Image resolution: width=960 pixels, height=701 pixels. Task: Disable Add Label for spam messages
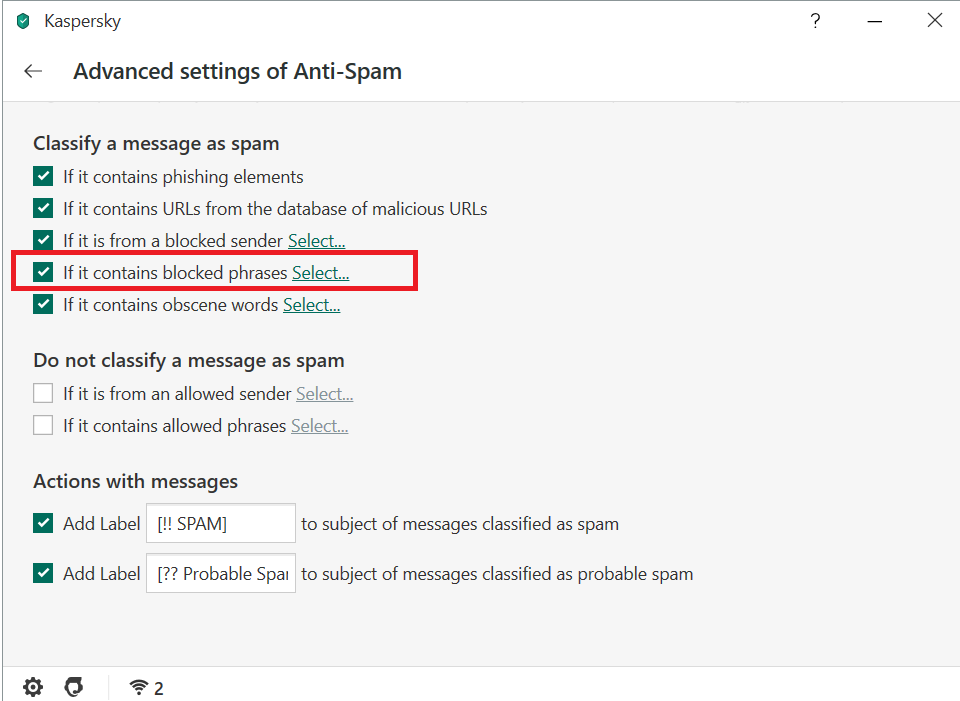(x=43, y=523)
